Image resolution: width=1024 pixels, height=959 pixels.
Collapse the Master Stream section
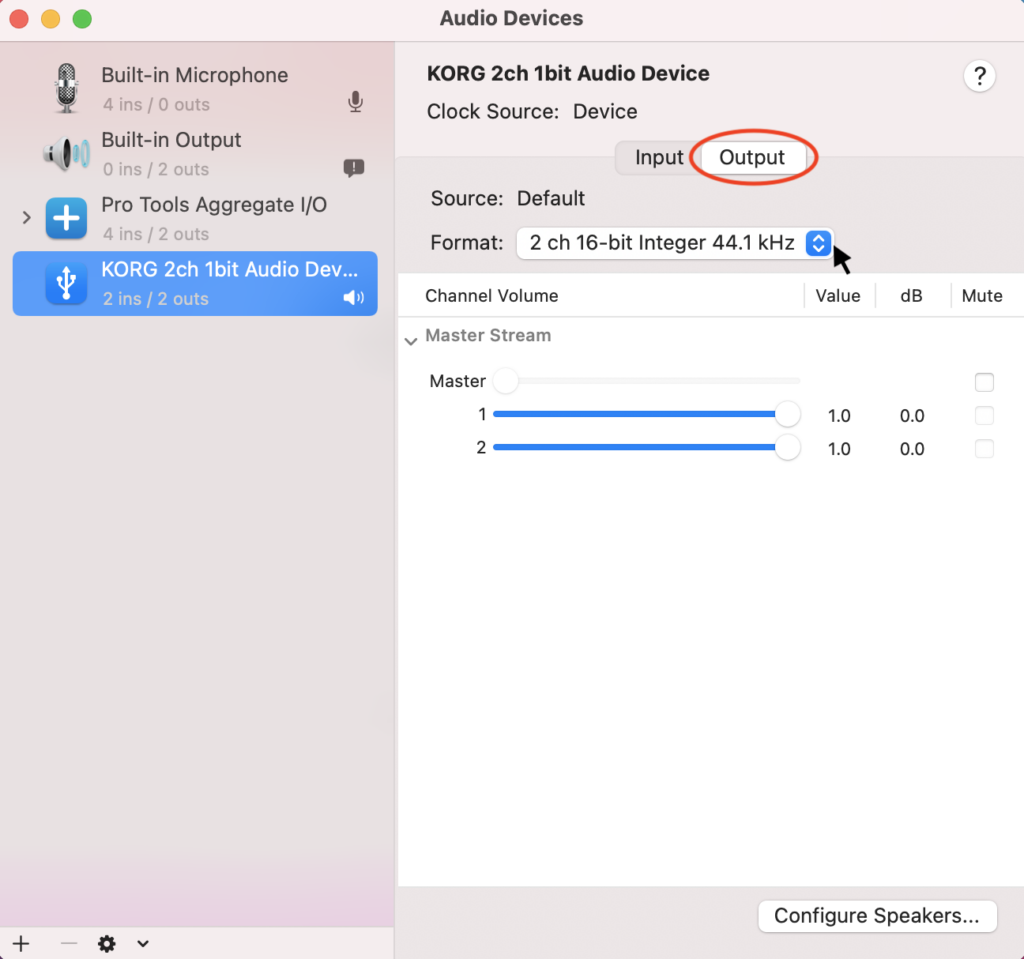411,340
